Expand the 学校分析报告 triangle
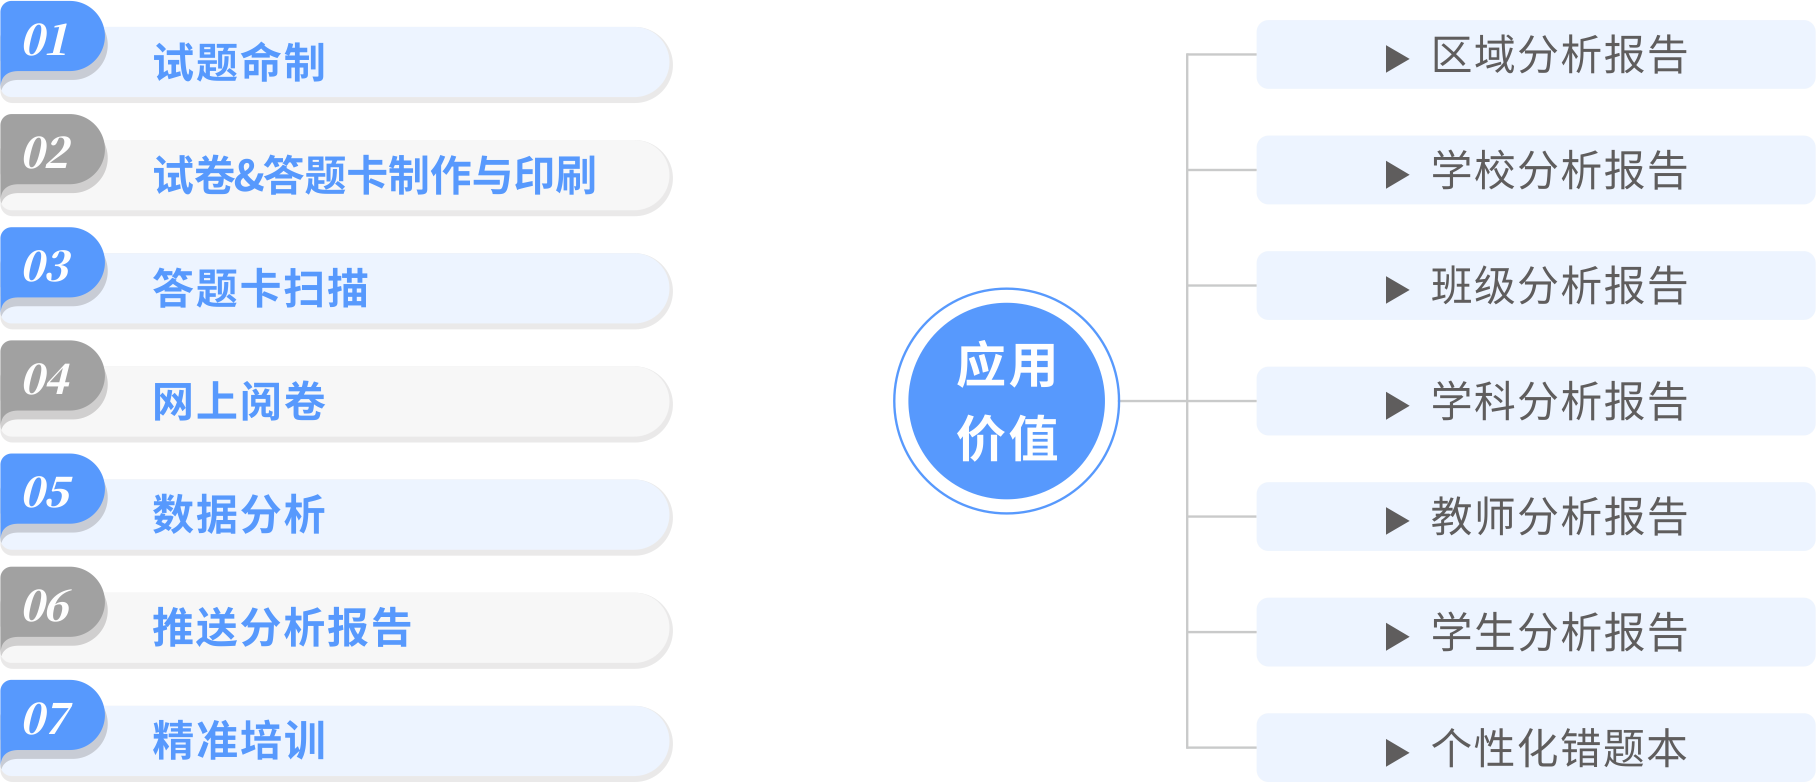The image size is (1816, 782). (1396, 175)
